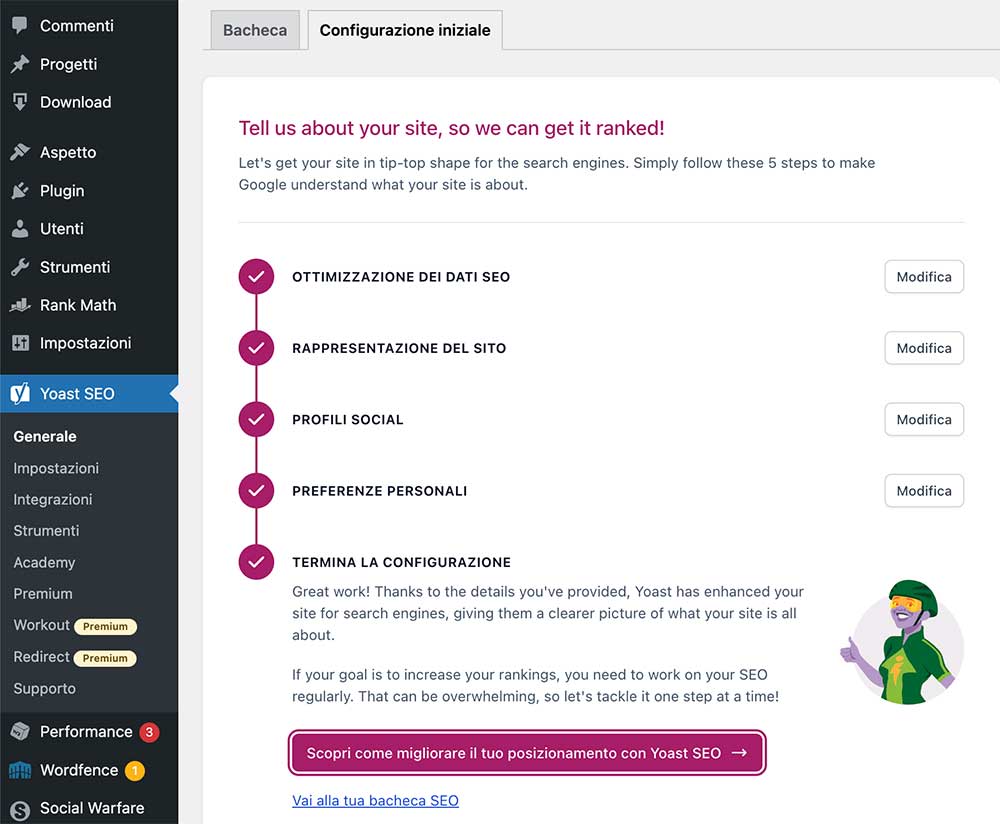
Task: Open the Wordfence shield icon
Action: click(x=20, y=770)
